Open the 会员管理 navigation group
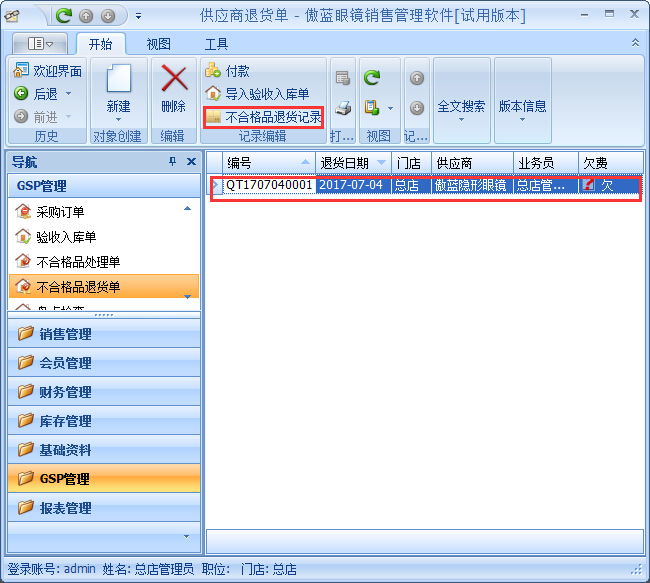Image resolution: width=650 pixels, height=583 pixels. point(104,363)
